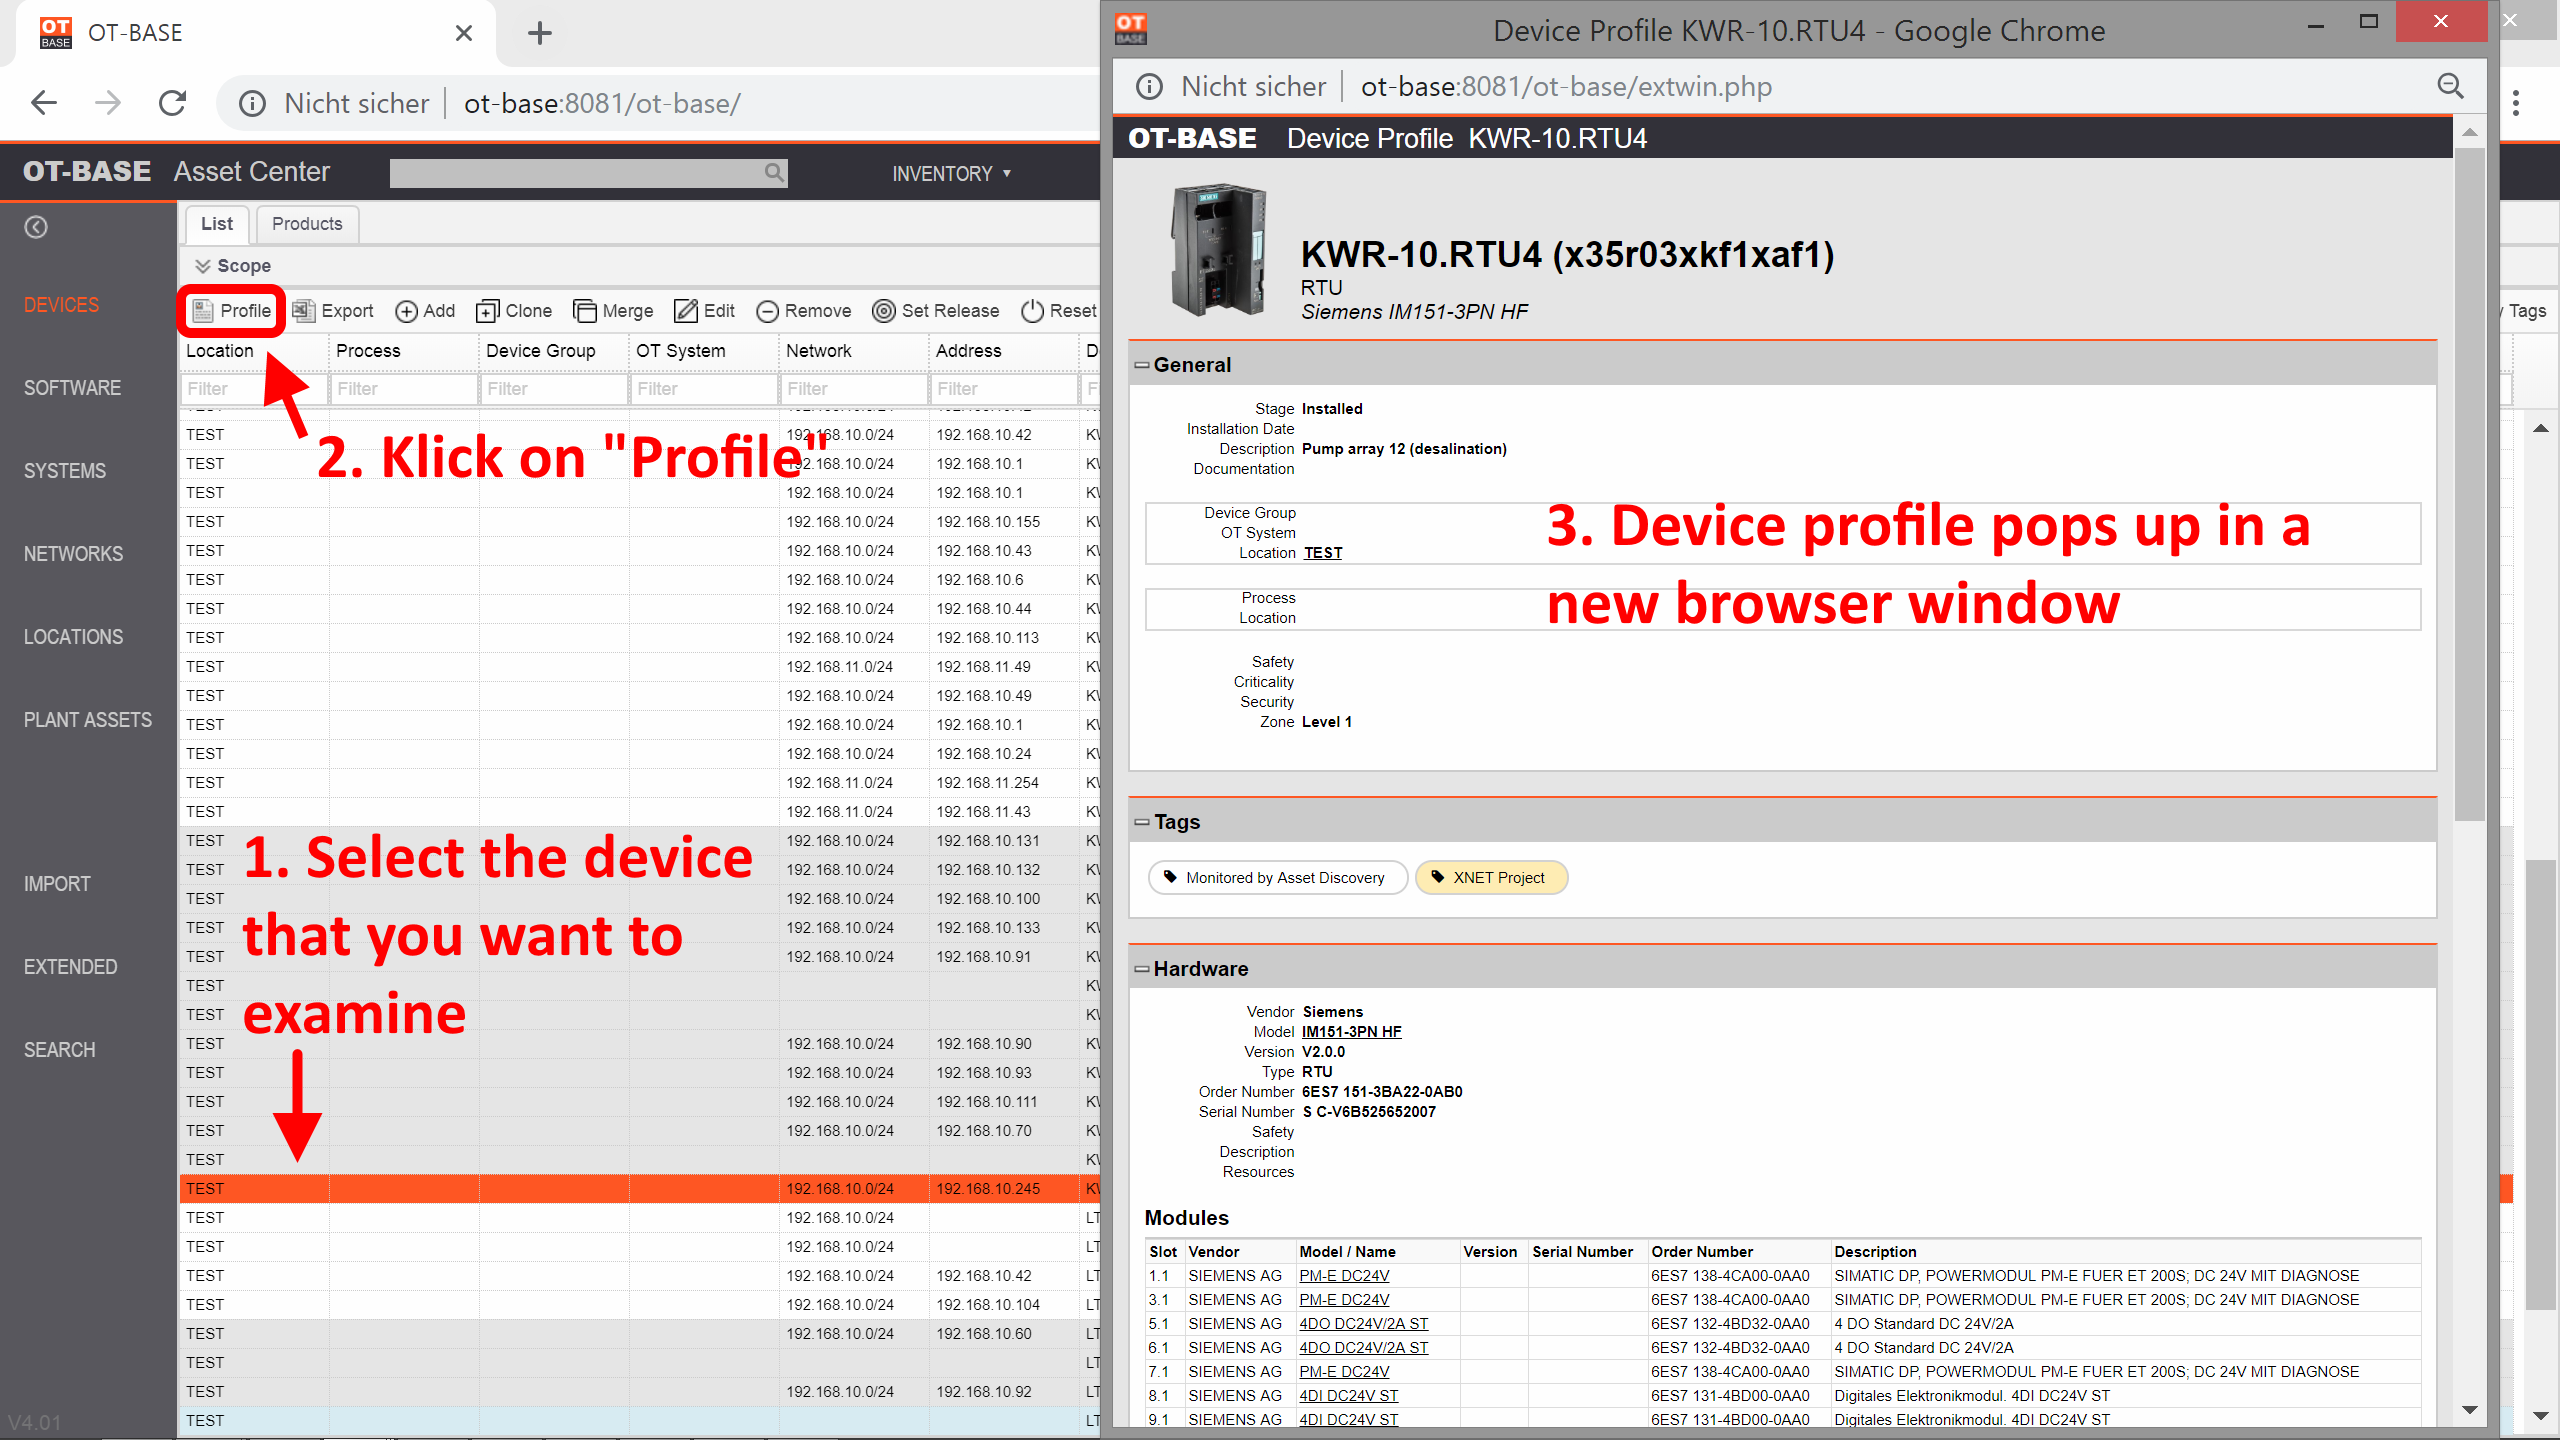Image resolution: width=2560 pixels, height=1440 pixels.
Task: Open EXTENDED in the sidebar
Action: (70, 967)
